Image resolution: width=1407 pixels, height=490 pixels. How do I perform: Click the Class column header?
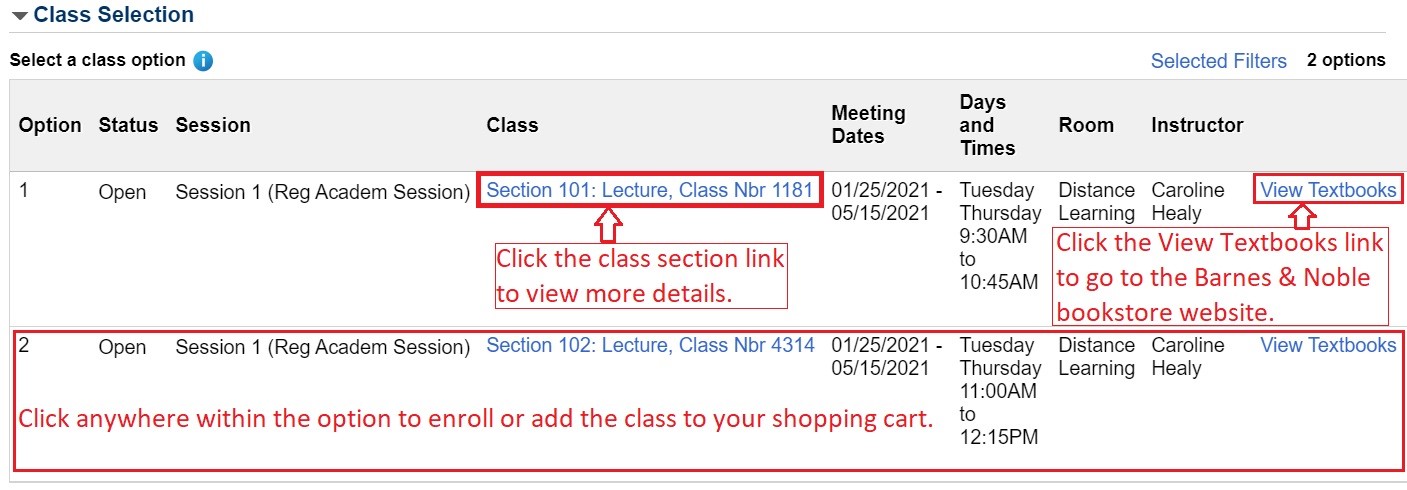point(512,126)
